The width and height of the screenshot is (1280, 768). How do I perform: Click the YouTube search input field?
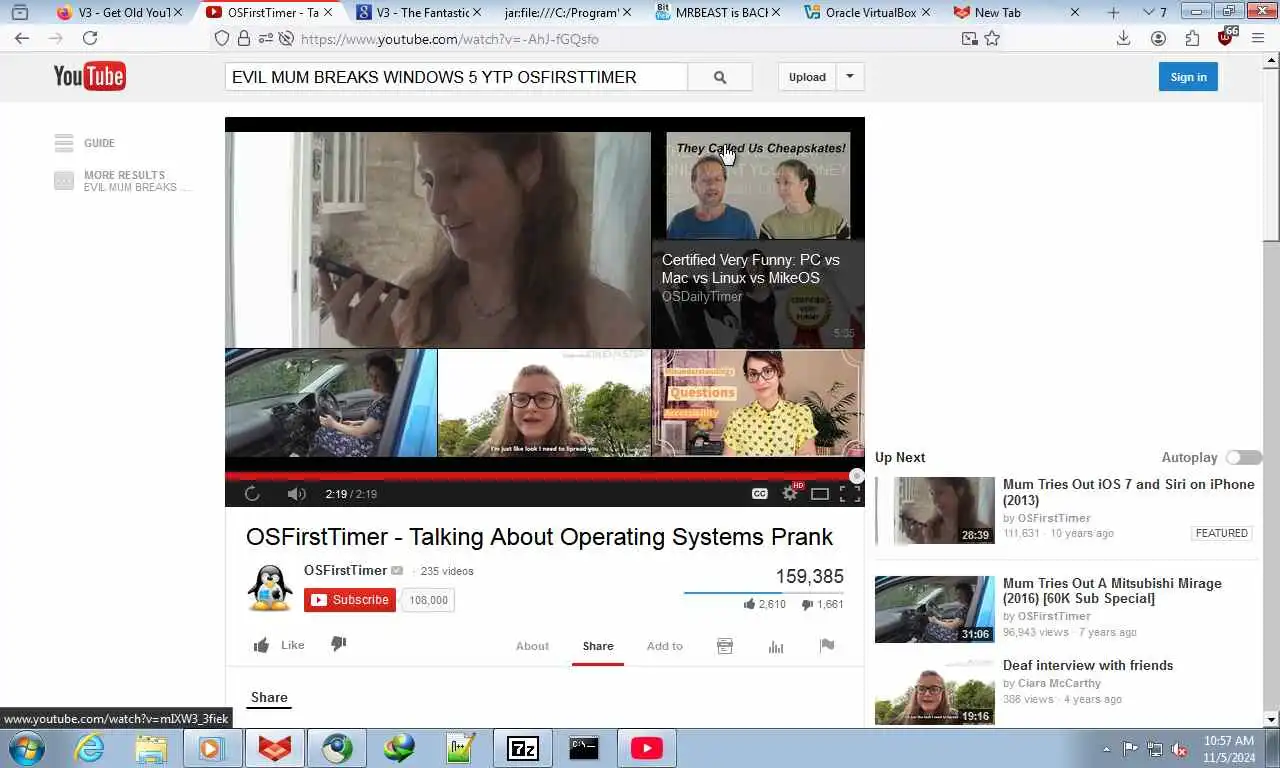point(456,77)
